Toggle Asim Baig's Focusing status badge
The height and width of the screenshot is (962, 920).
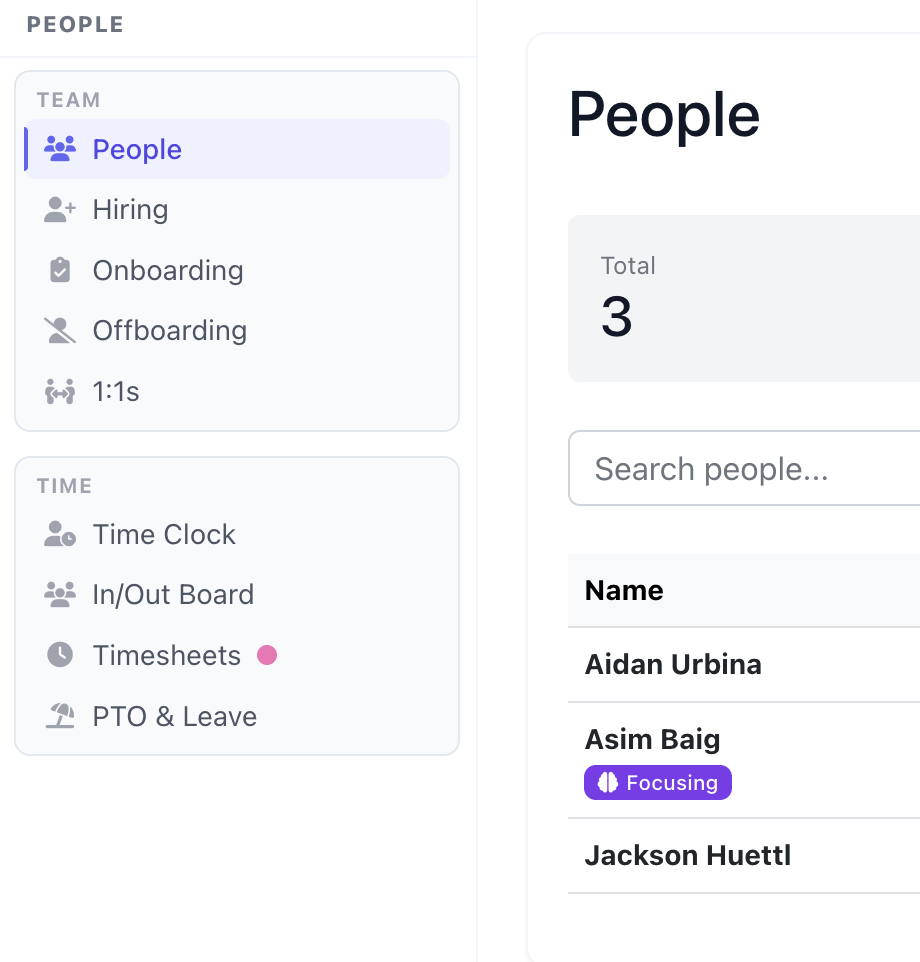(657, 782)
